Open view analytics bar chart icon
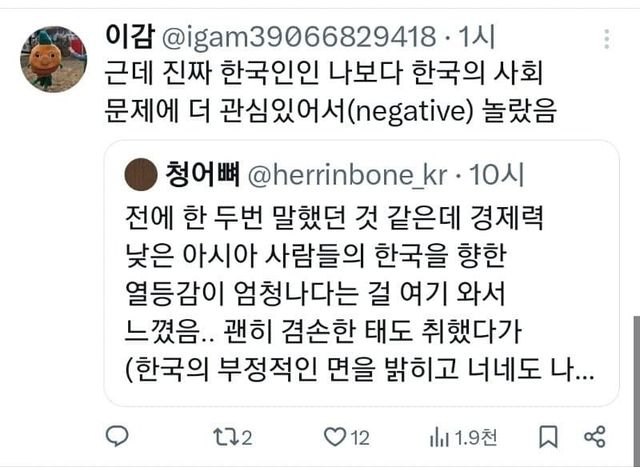640x467 pixels. point(439,438)
